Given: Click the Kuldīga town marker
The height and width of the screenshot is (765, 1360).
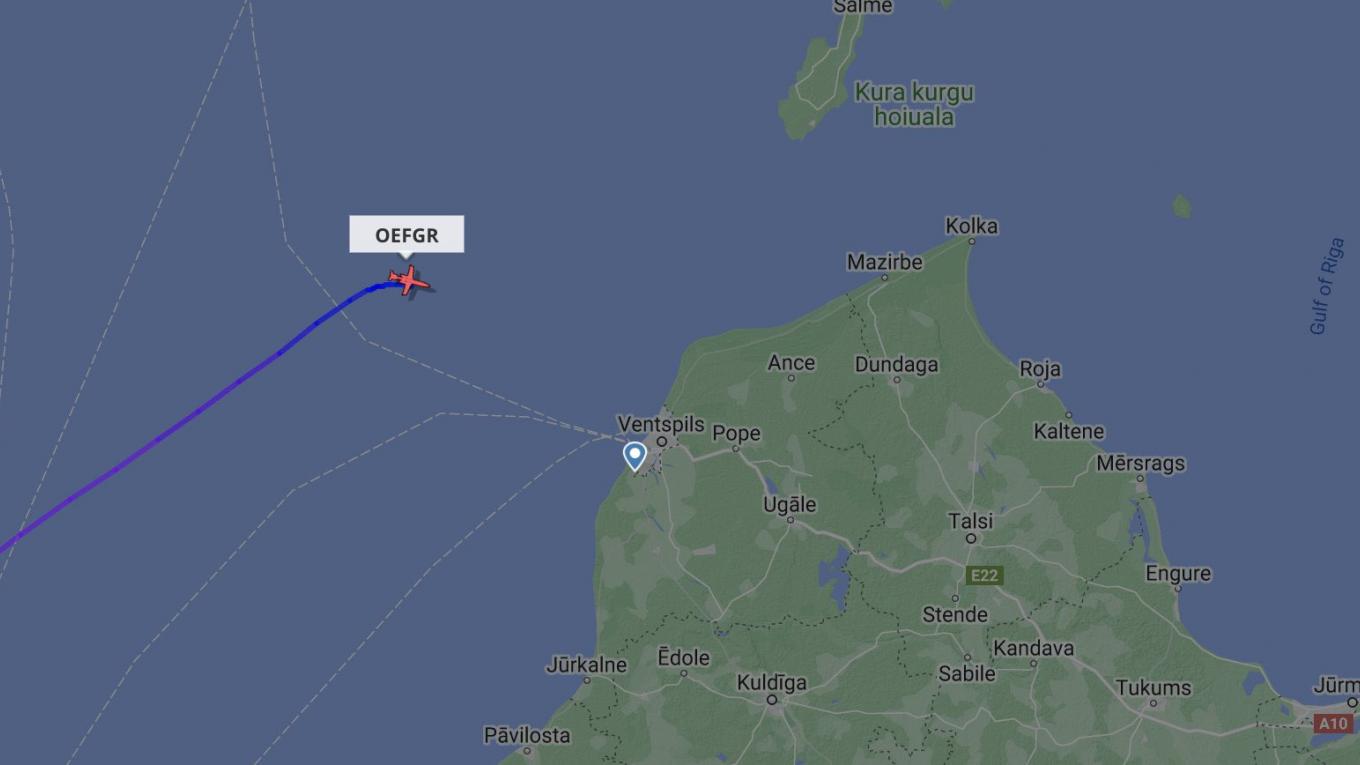Looking at the screenshot, I should click(x=771, y=700).
